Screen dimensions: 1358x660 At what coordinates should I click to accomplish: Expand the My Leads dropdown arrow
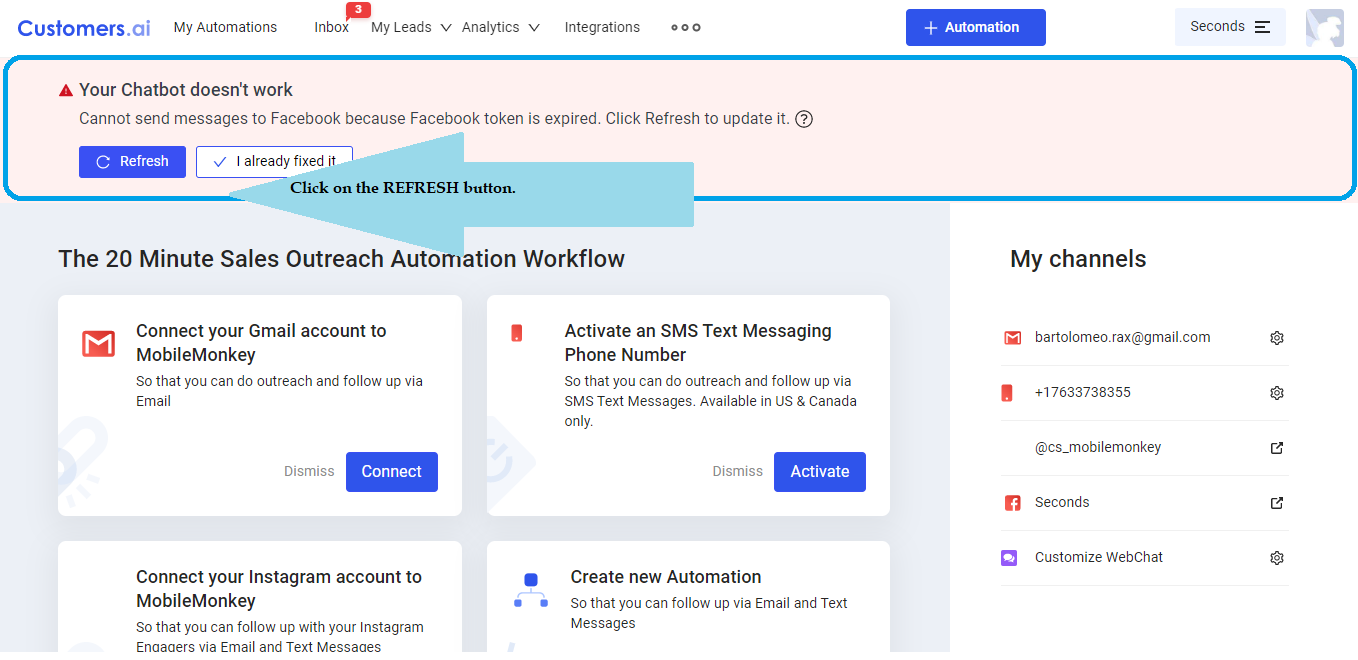446,28
